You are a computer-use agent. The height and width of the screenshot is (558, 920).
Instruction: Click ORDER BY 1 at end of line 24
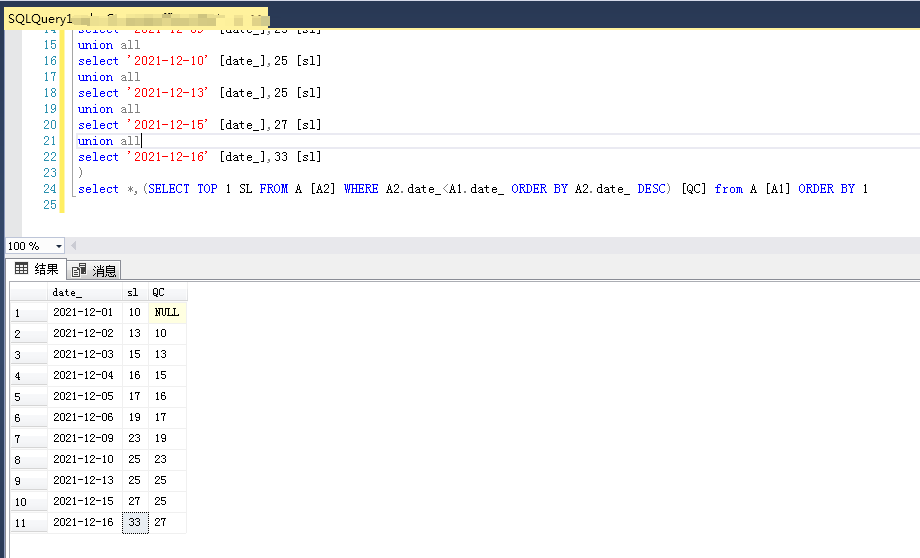click(x=833, y=189)
